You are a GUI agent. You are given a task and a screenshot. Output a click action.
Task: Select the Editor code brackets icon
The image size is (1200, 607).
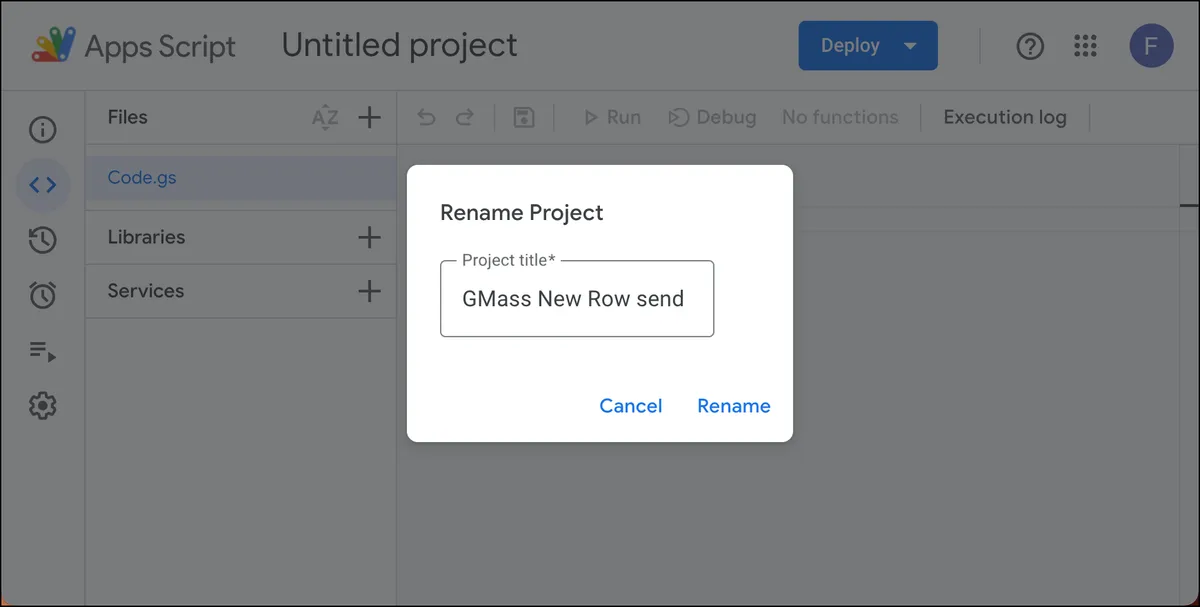click(43, 185)
